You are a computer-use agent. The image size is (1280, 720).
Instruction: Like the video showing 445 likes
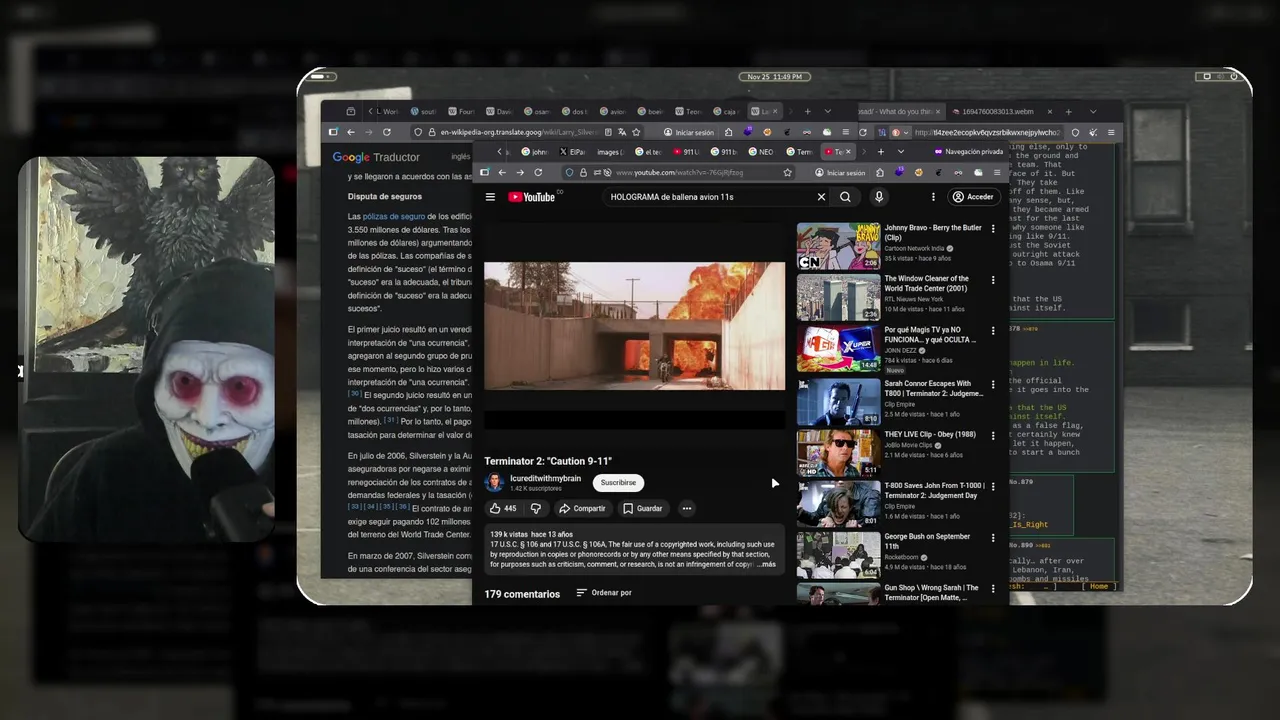pyautogui.click(x=503, y=508)
